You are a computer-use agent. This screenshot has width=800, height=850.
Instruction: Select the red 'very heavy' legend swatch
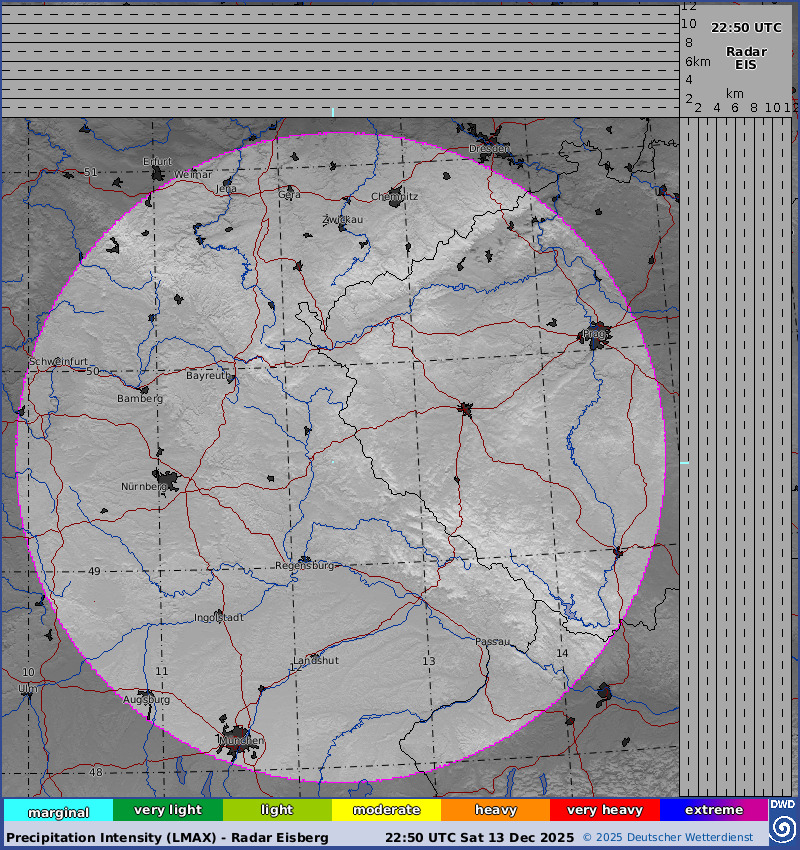604,810
